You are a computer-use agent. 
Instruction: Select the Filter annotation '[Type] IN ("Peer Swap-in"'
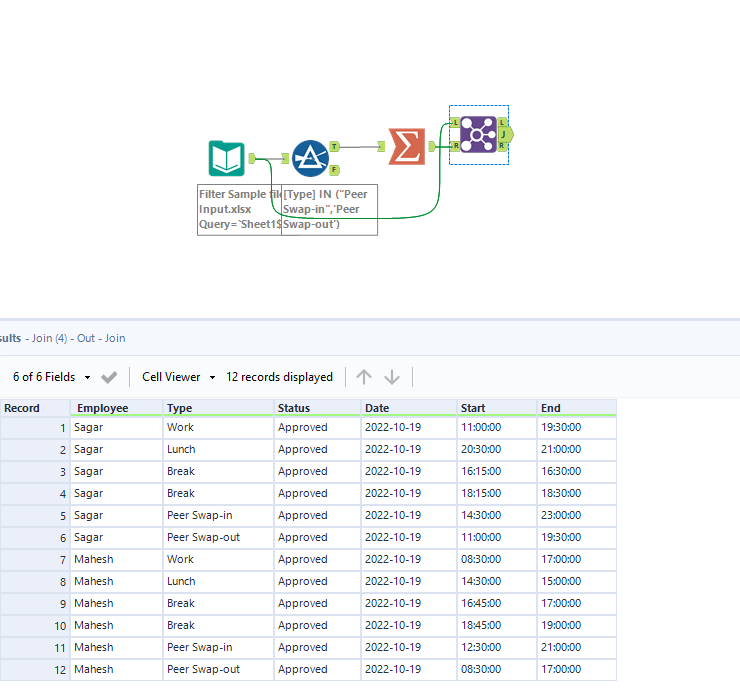(329, 209)
